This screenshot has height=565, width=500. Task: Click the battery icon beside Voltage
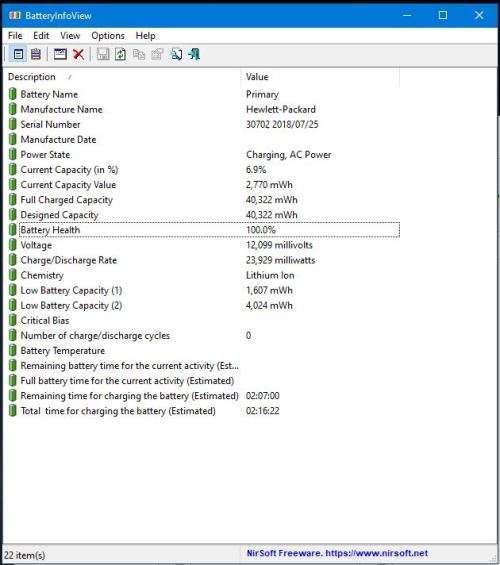[x=13, y=245]
